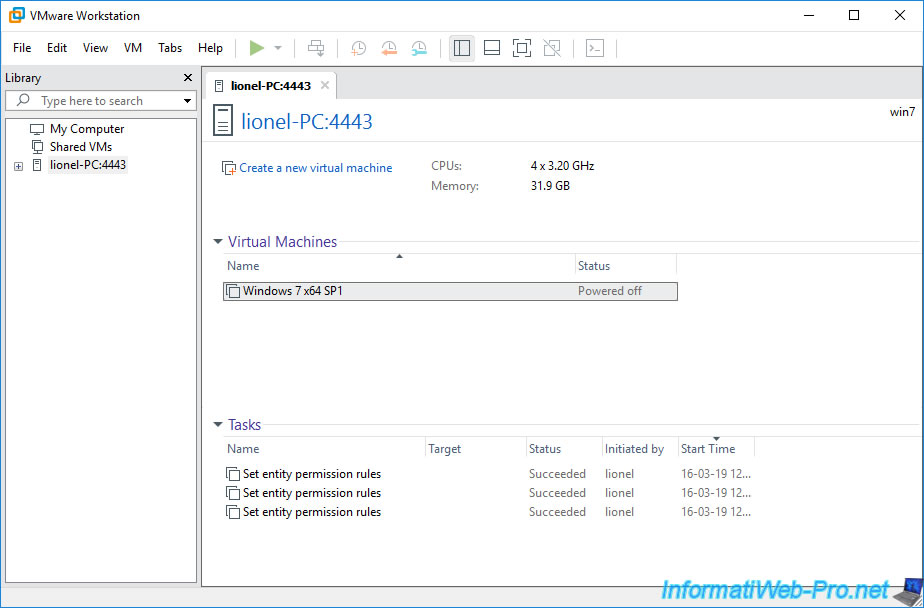Open the VM menu
The image size is (924, 608).
point(133,48)
